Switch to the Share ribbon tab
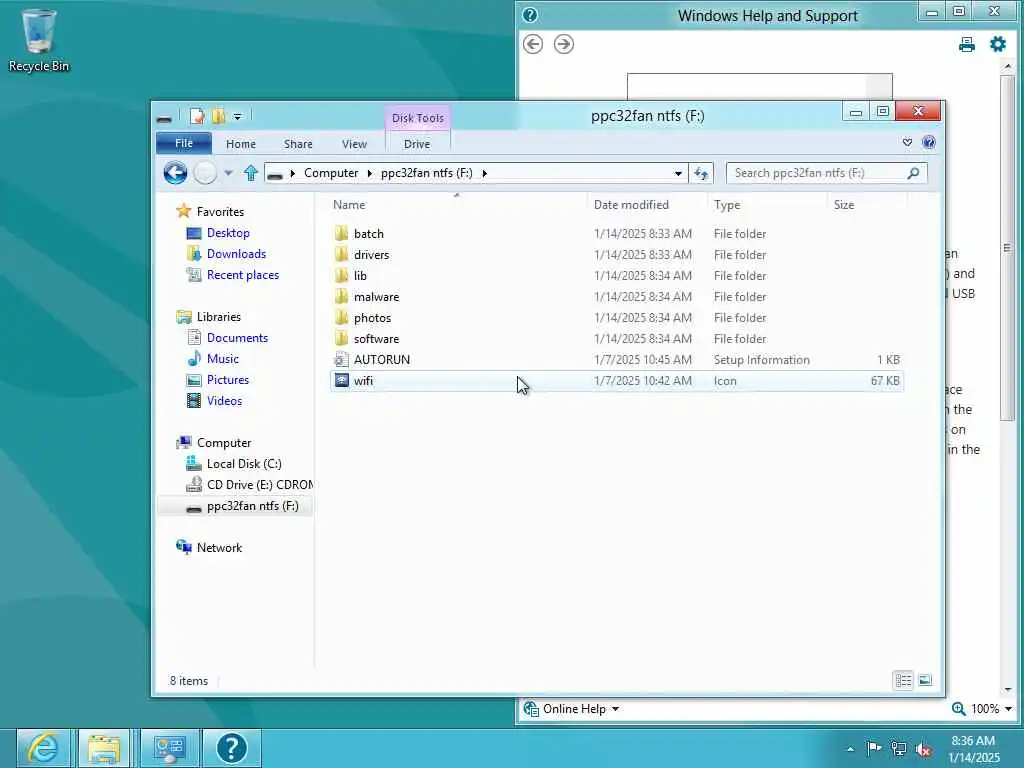This screenshot has height=768, width=1024. pos(298,144)
